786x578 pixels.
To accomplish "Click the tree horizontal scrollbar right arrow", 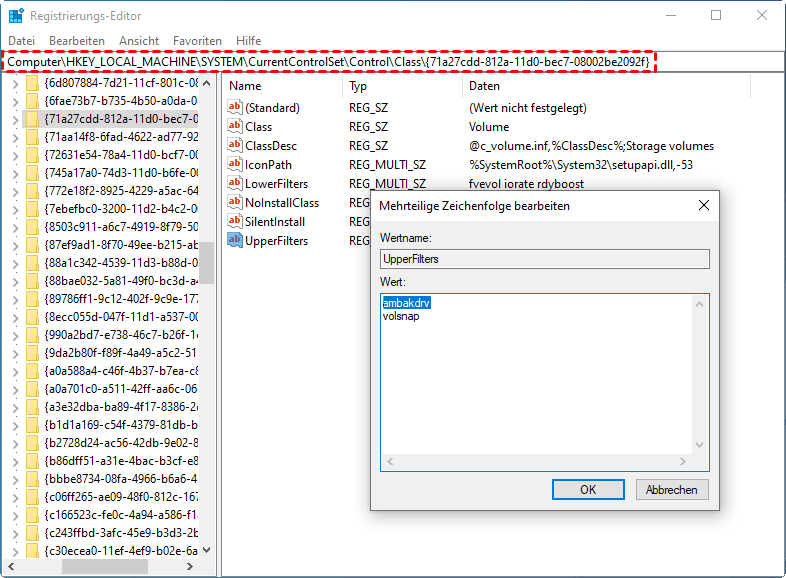I will pos(189,566).
